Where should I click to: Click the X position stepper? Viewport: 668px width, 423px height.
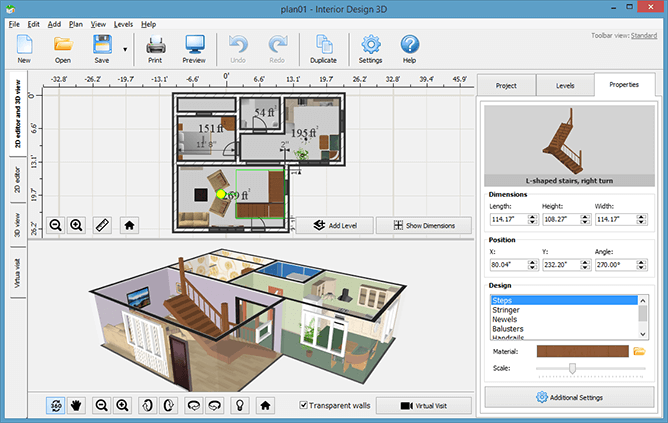click(533, 265)
